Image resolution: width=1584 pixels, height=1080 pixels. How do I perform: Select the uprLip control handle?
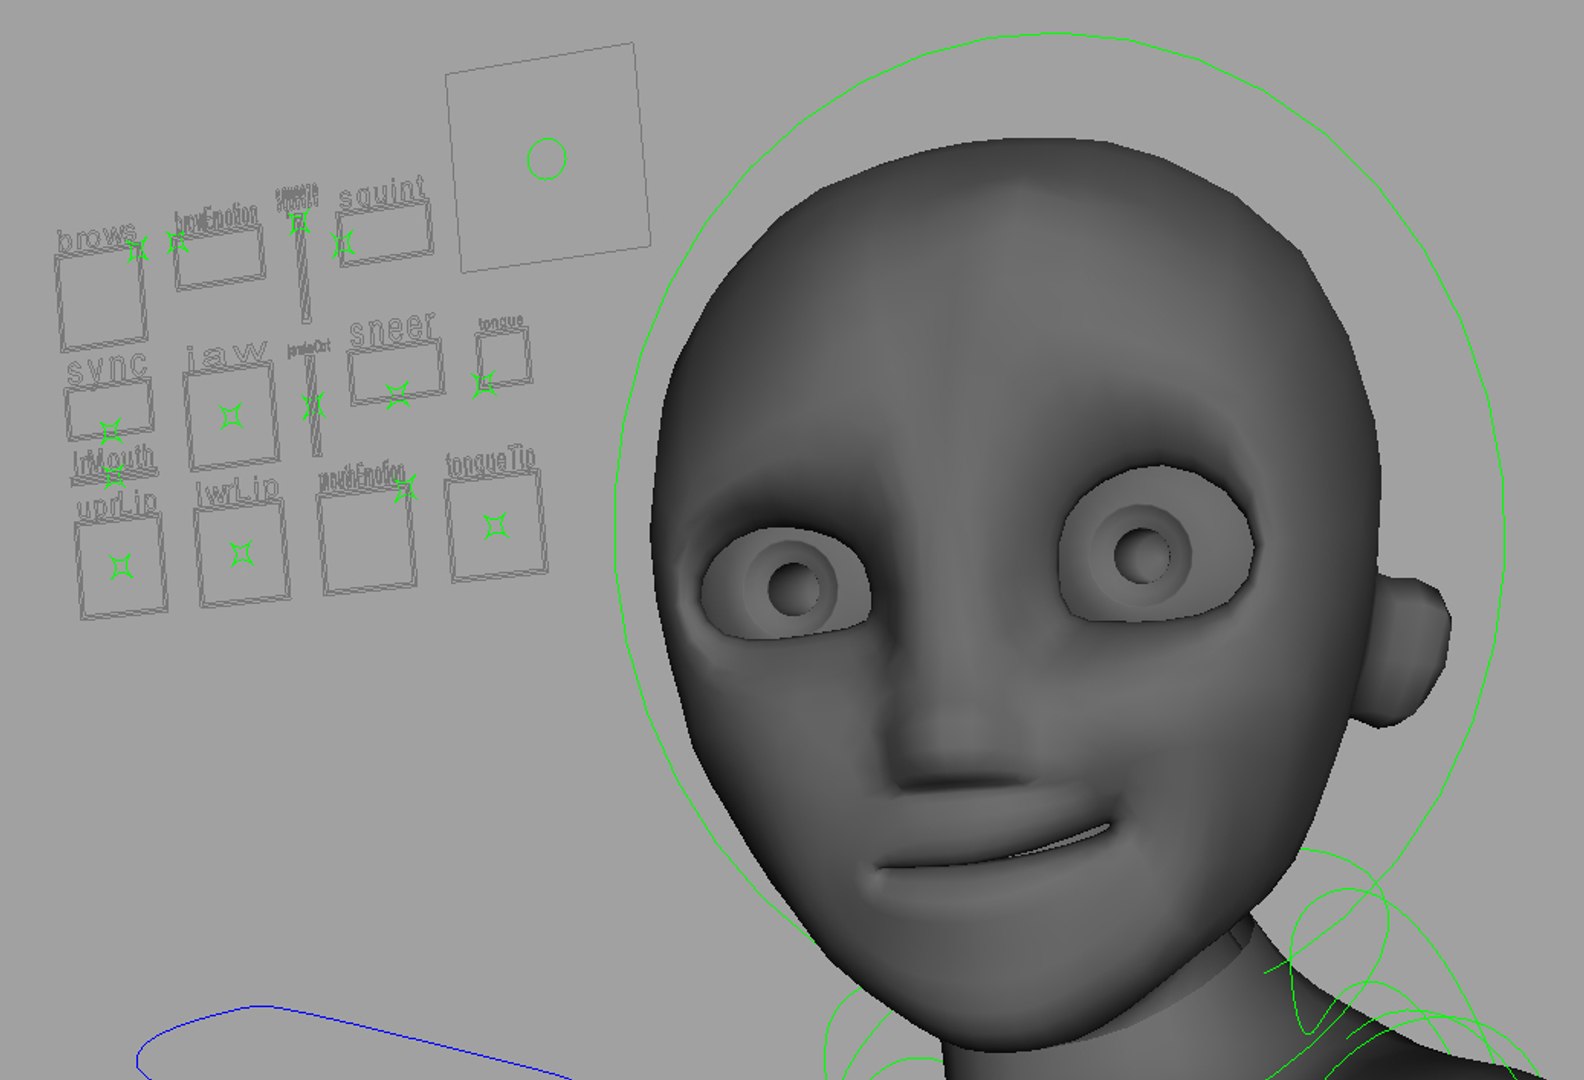point(121,567)
